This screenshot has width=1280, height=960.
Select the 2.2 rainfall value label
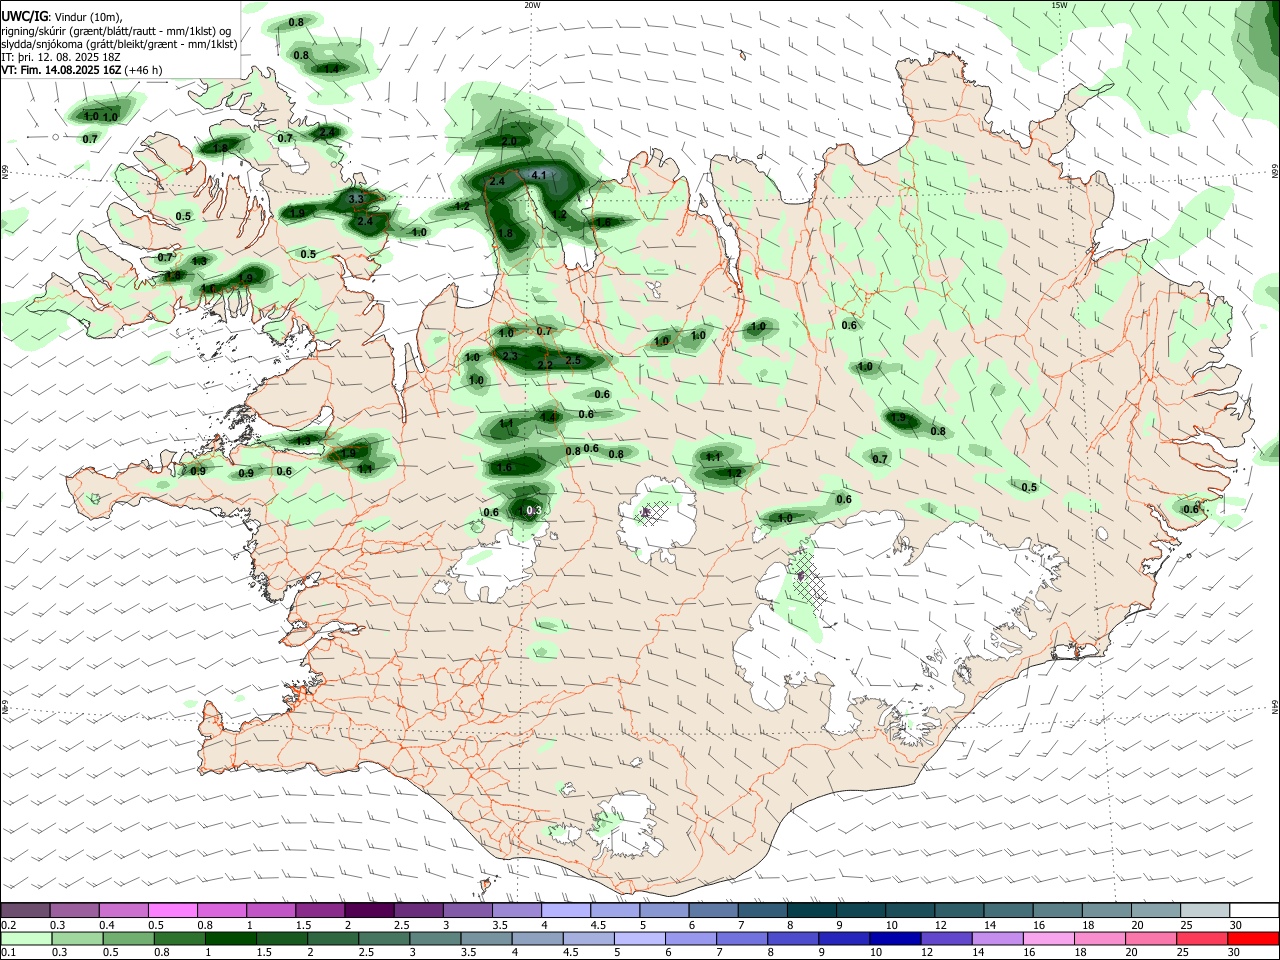(x=545, y=366)
